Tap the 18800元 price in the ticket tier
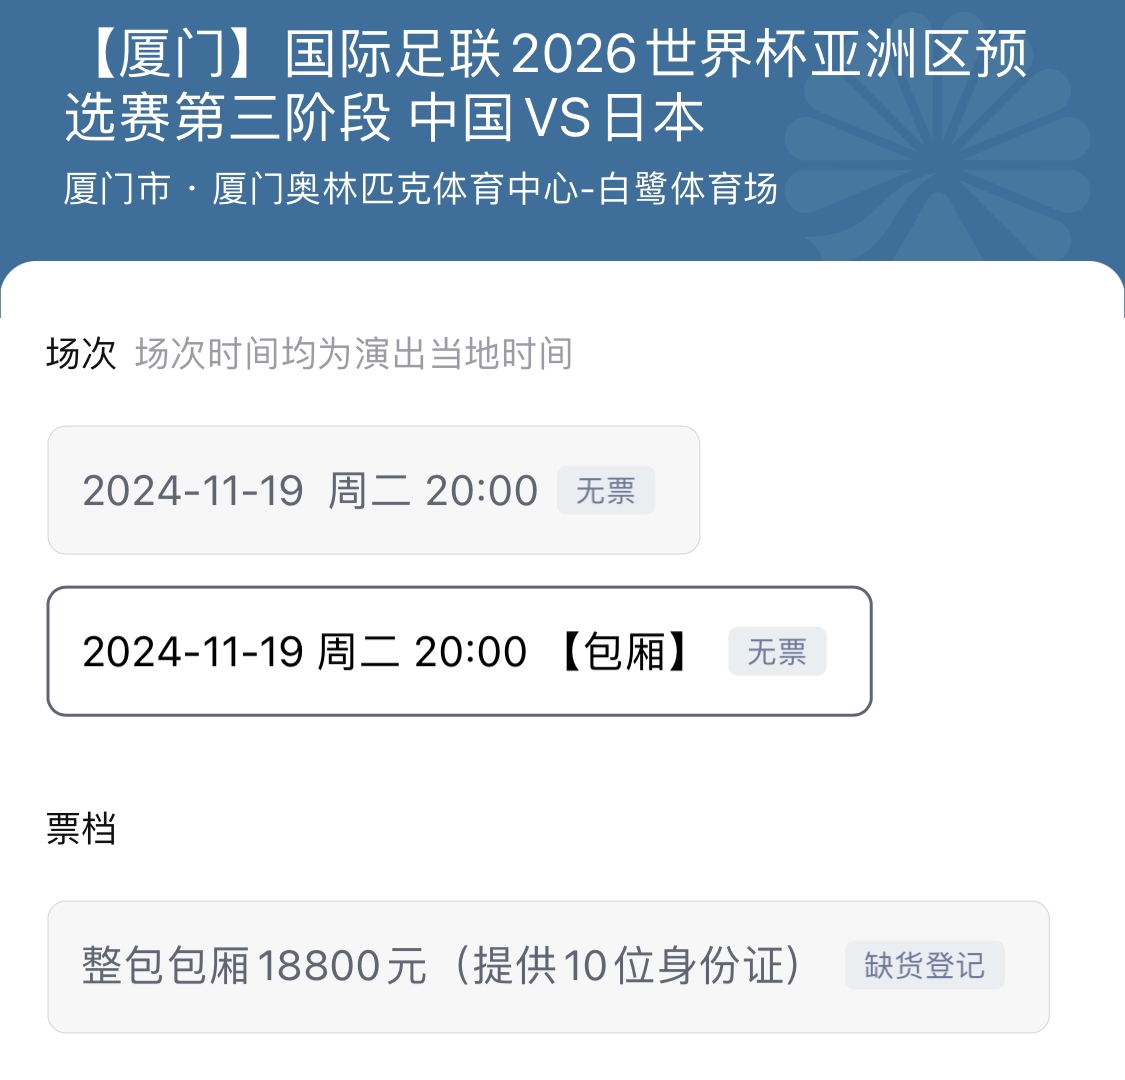Screen dimensions: 1125x1080 (x=342, y=966)
